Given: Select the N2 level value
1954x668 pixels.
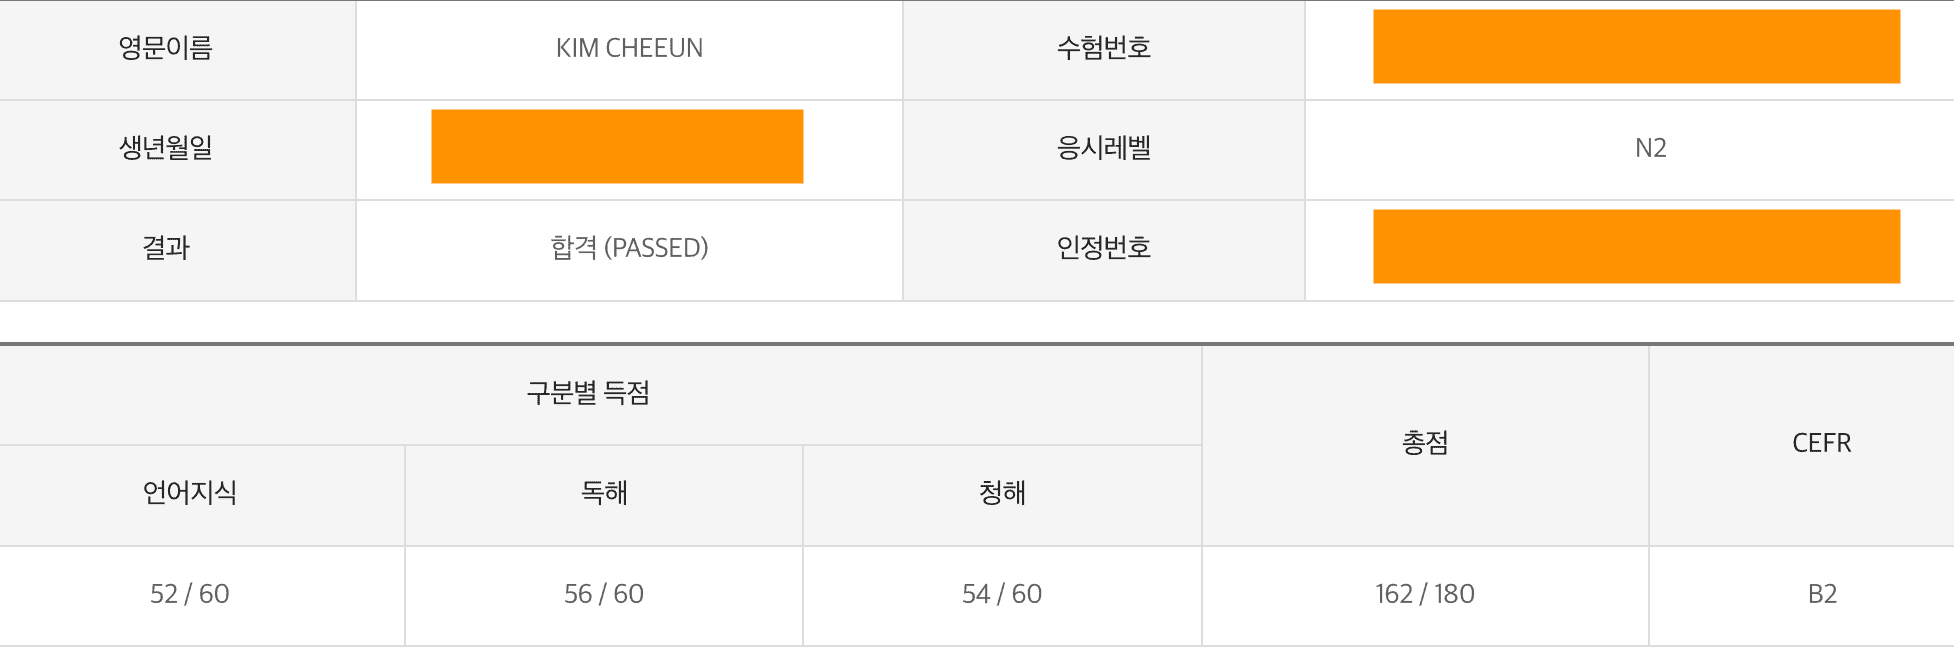Looking at the screenshot, I should (1650, 148).
